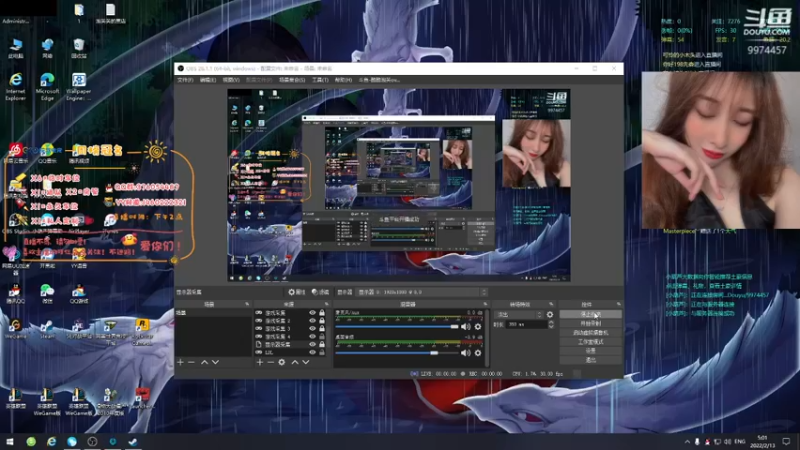Adjust the 时长 duration stepper arrows

[x=551, y=324]
